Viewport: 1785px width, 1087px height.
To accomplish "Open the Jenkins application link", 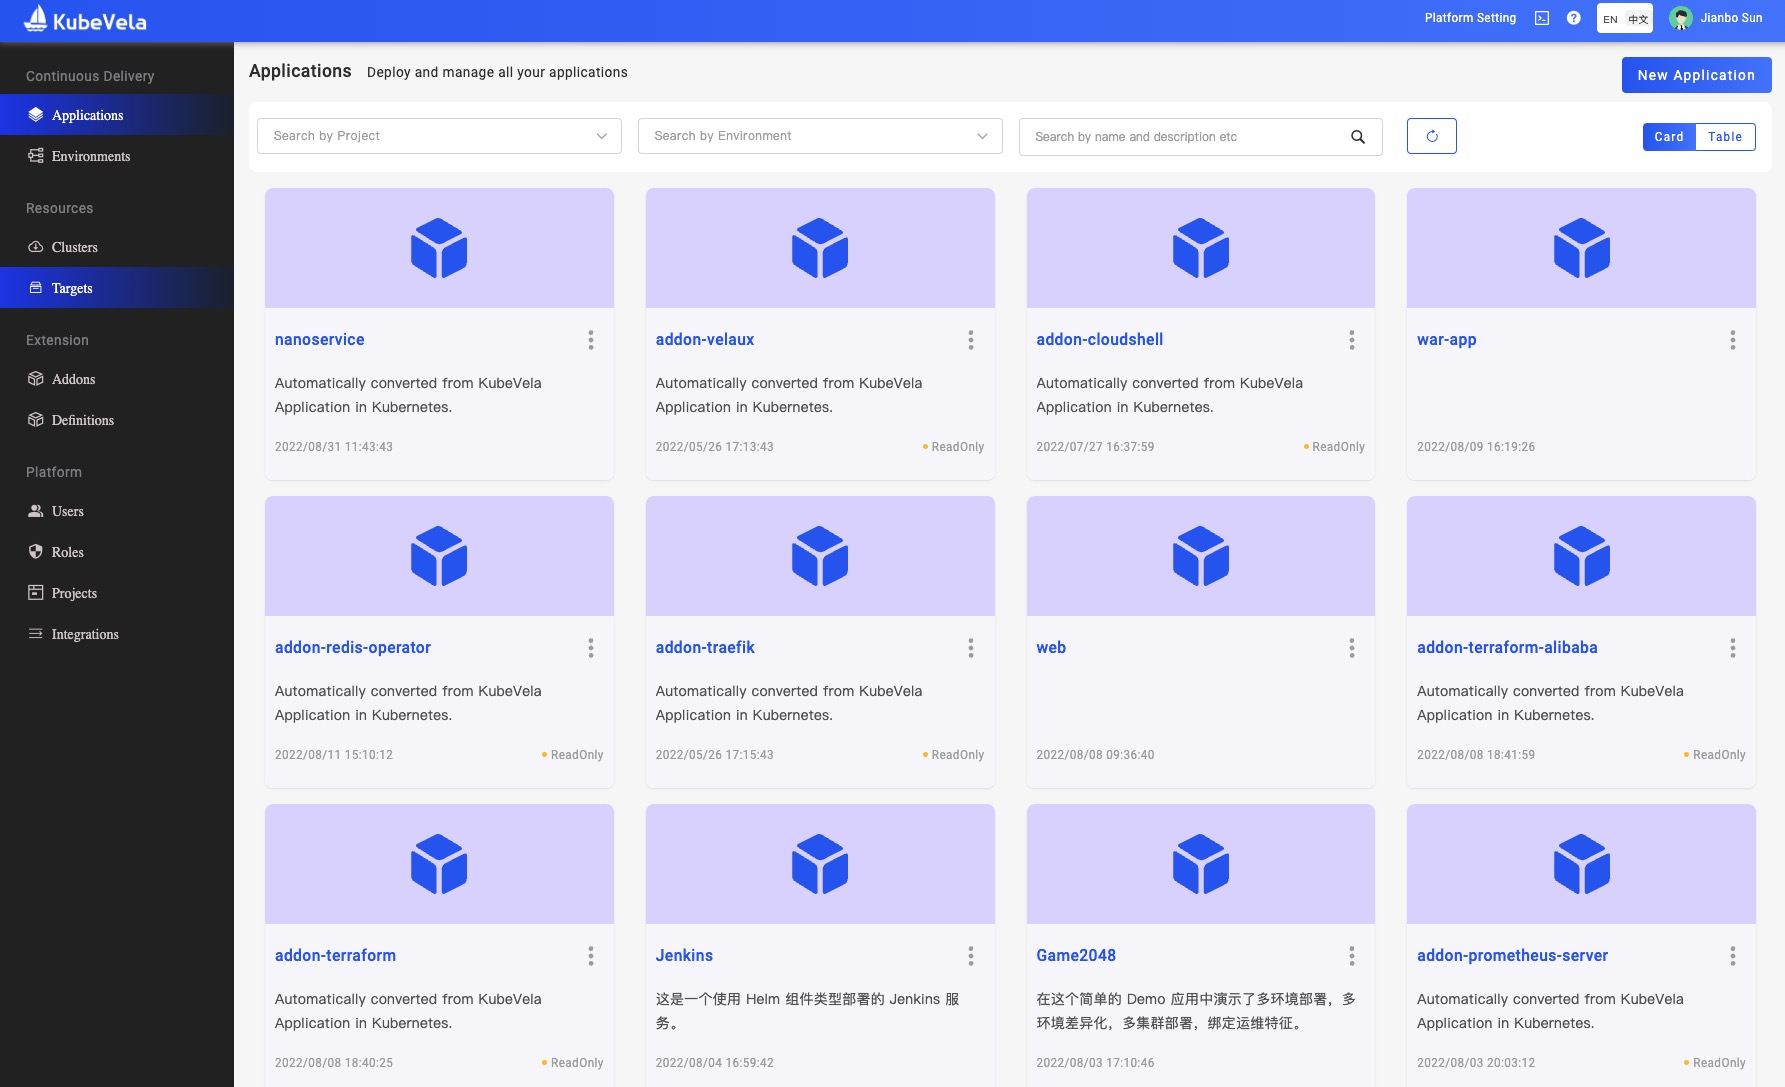I will 684,956.
